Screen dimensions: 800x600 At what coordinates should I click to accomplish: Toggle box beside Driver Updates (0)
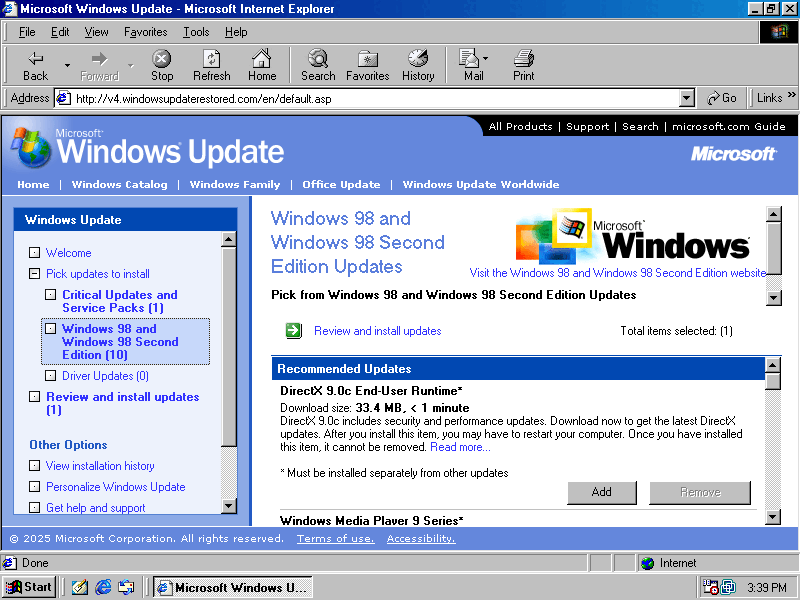[x=51, y=376]
